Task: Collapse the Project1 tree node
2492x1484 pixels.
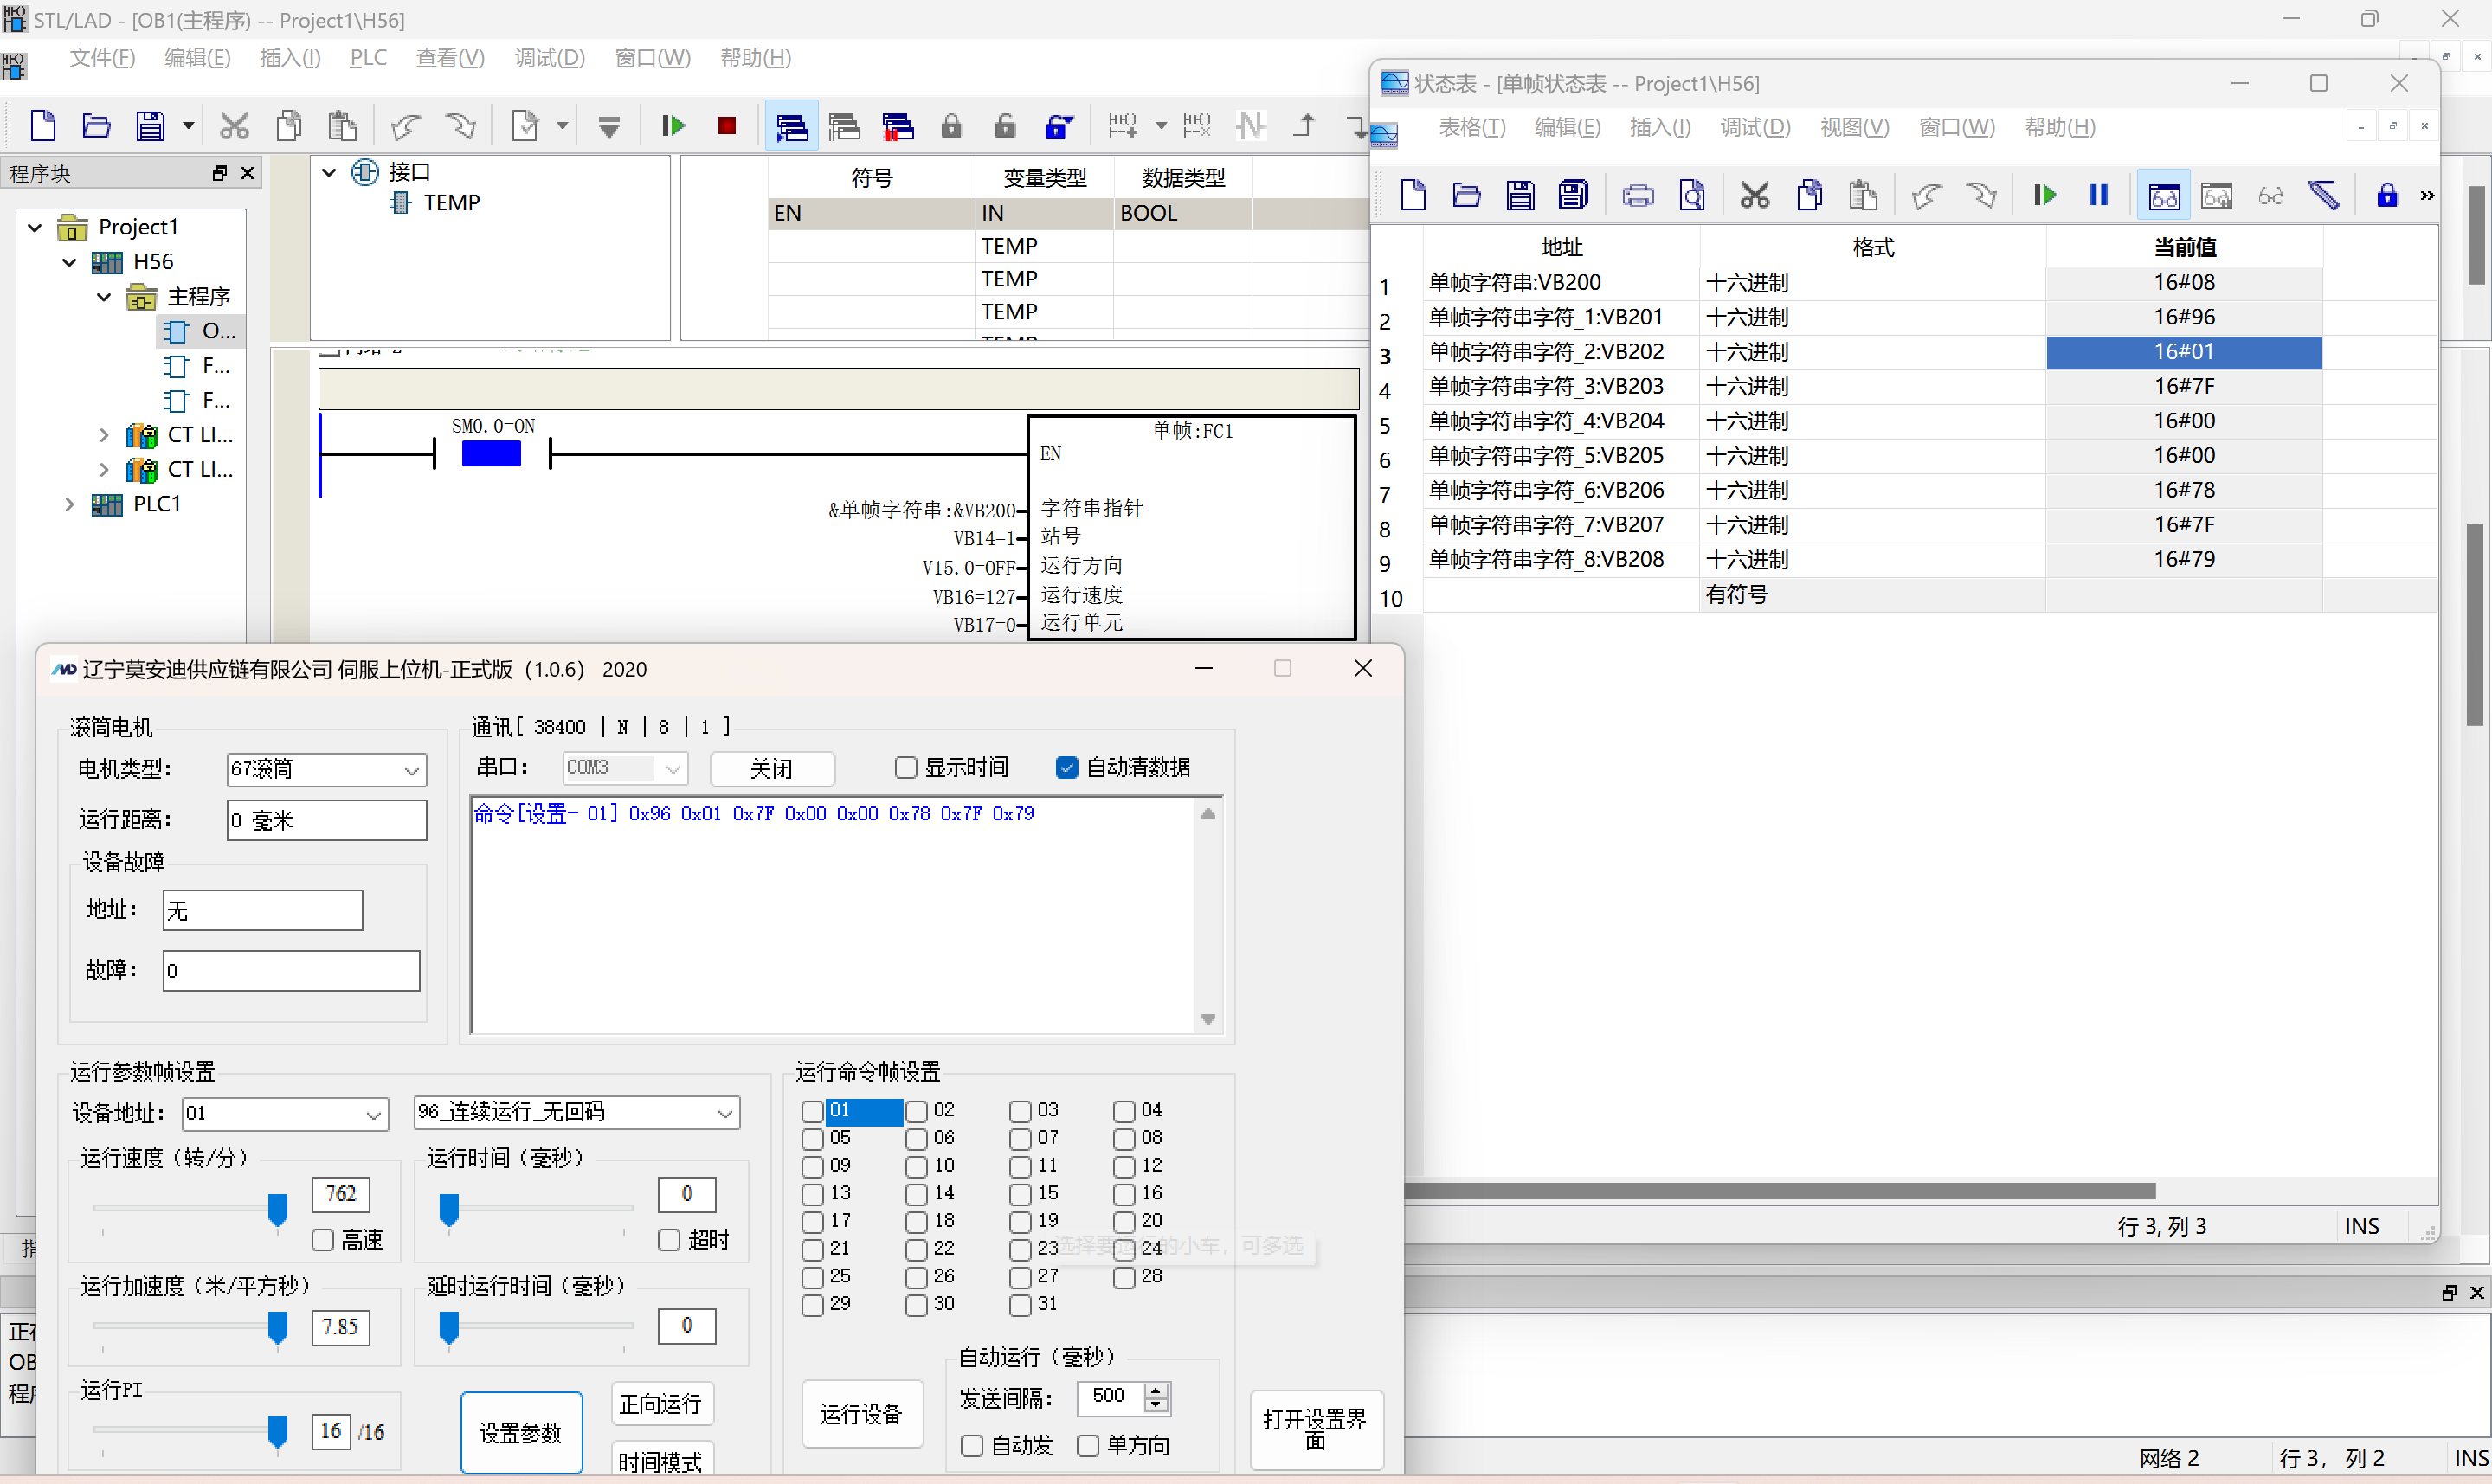Action: pos(35,228)
